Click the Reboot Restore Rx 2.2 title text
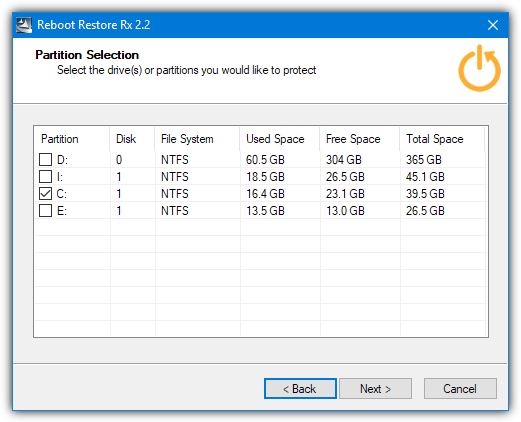 click(x=94, y=25)
